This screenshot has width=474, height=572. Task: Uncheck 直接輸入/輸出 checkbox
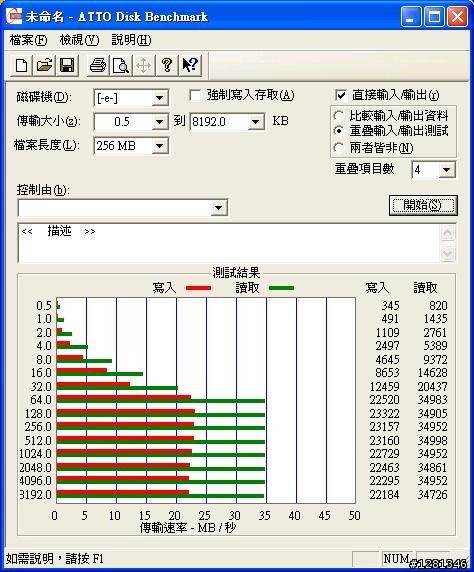click(340, 95)
